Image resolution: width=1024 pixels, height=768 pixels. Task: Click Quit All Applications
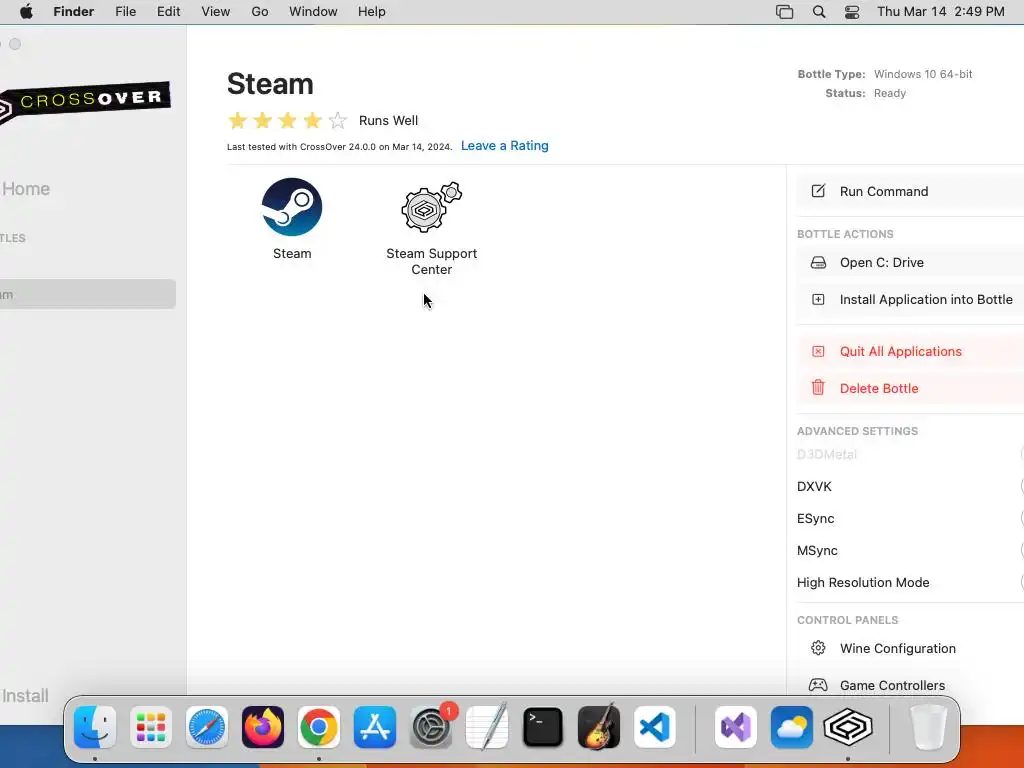pos(910,351)
